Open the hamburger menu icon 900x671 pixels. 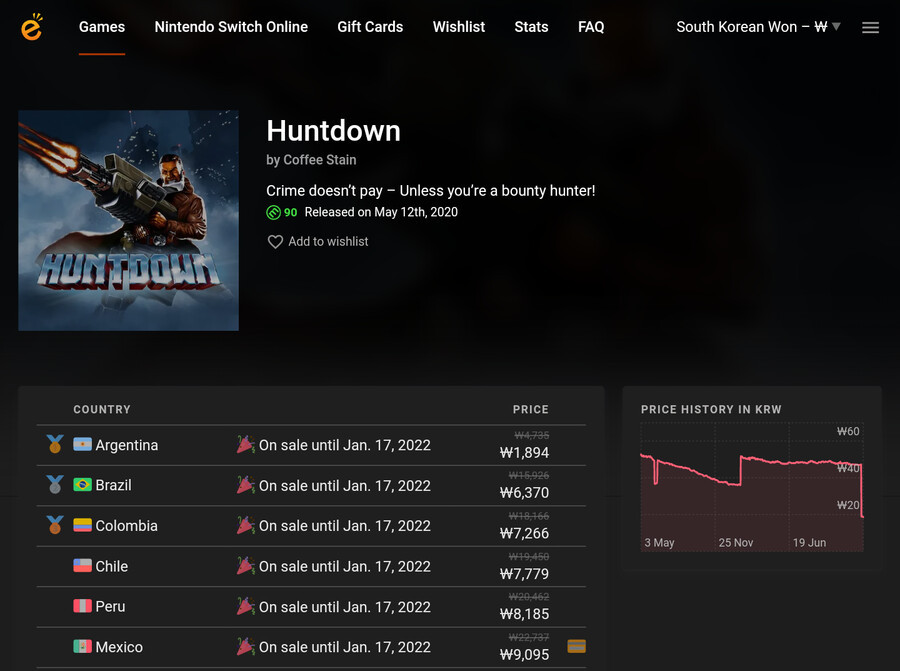[x=870, y=28]
